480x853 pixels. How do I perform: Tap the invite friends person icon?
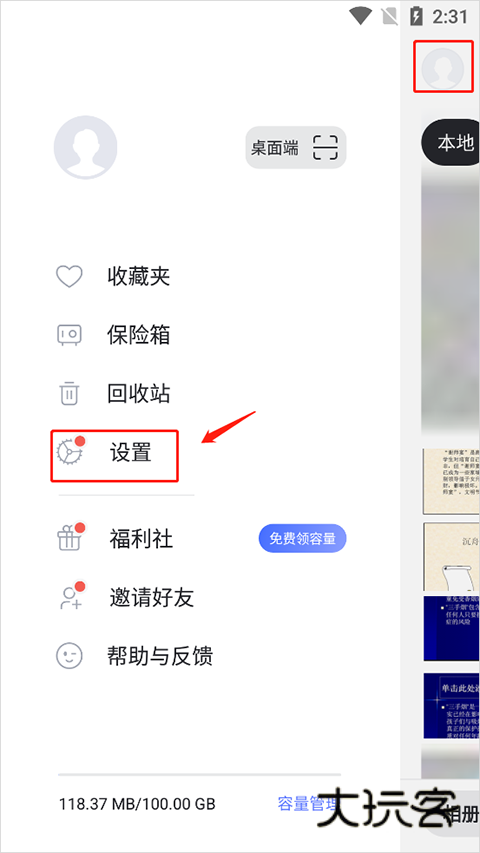(x=71, y=597)
